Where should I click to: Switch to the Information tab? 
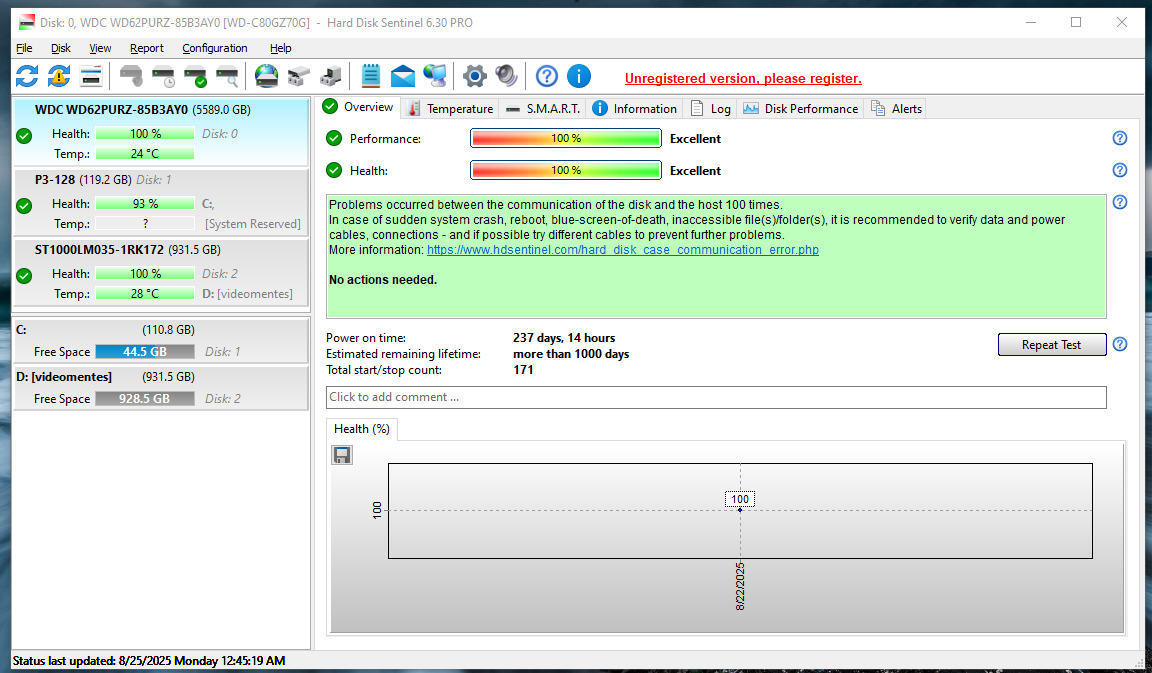(635, 109)
